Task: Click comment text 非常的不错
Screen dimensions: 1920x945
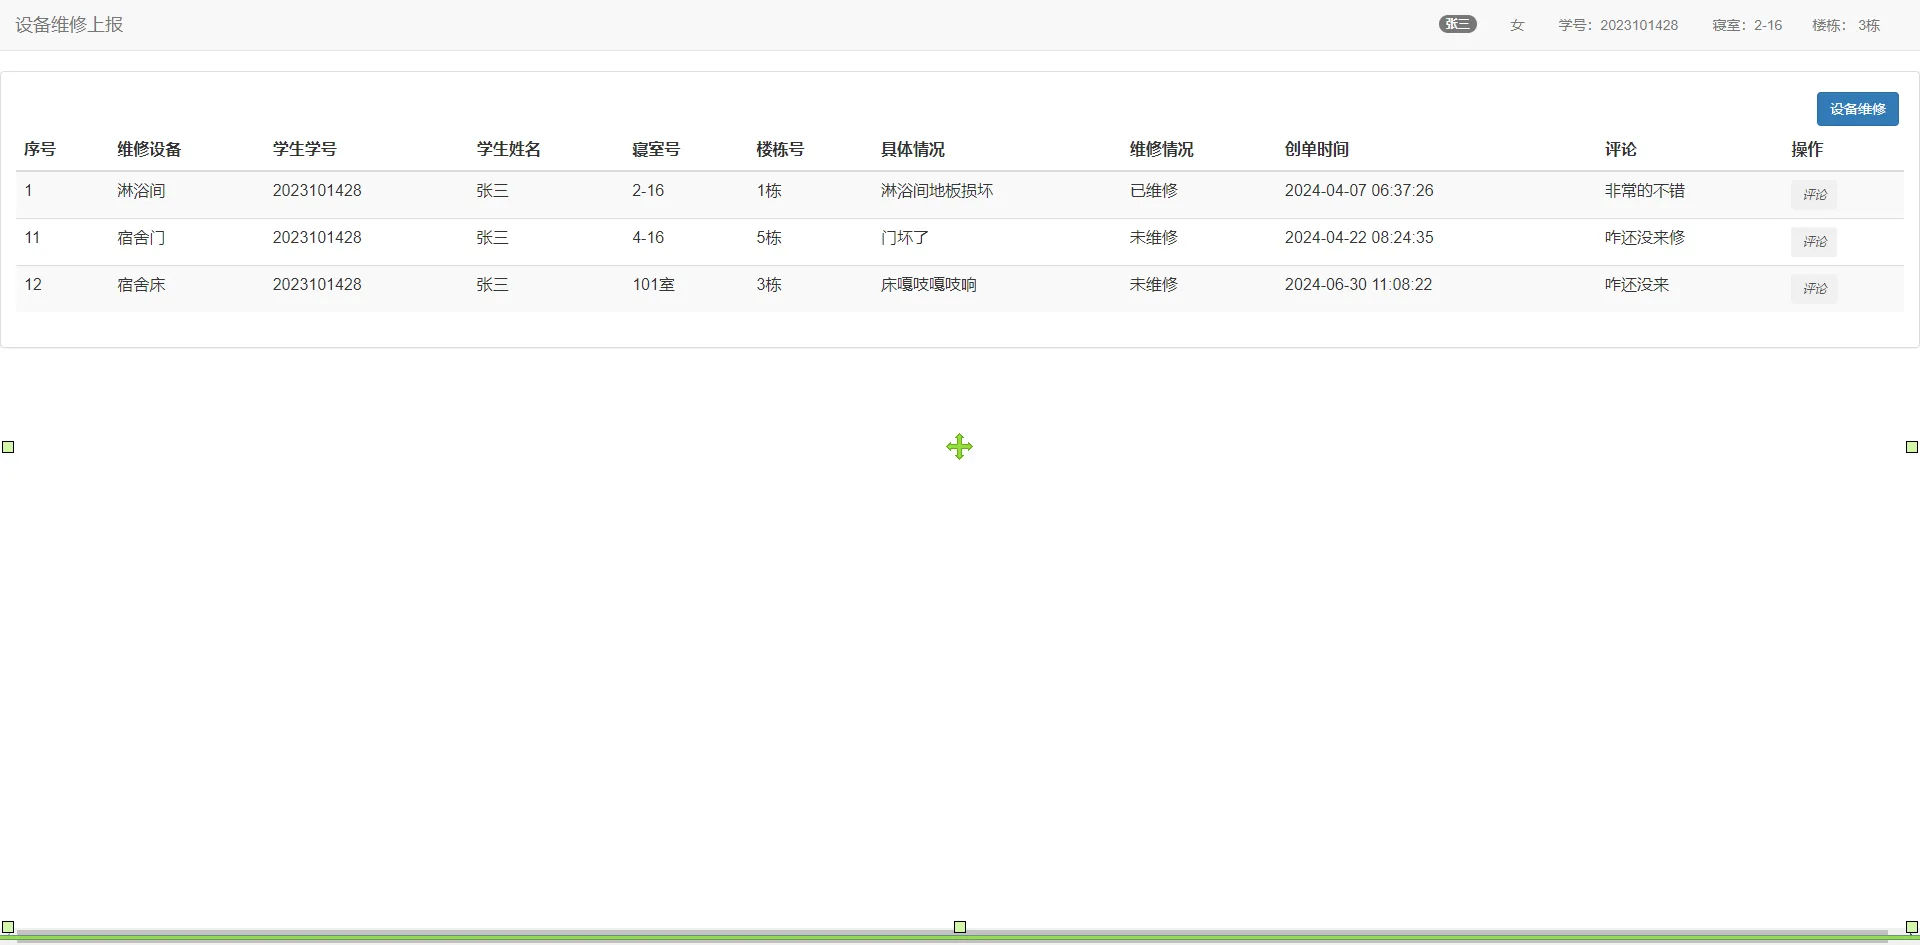Action: [1645, 190]
